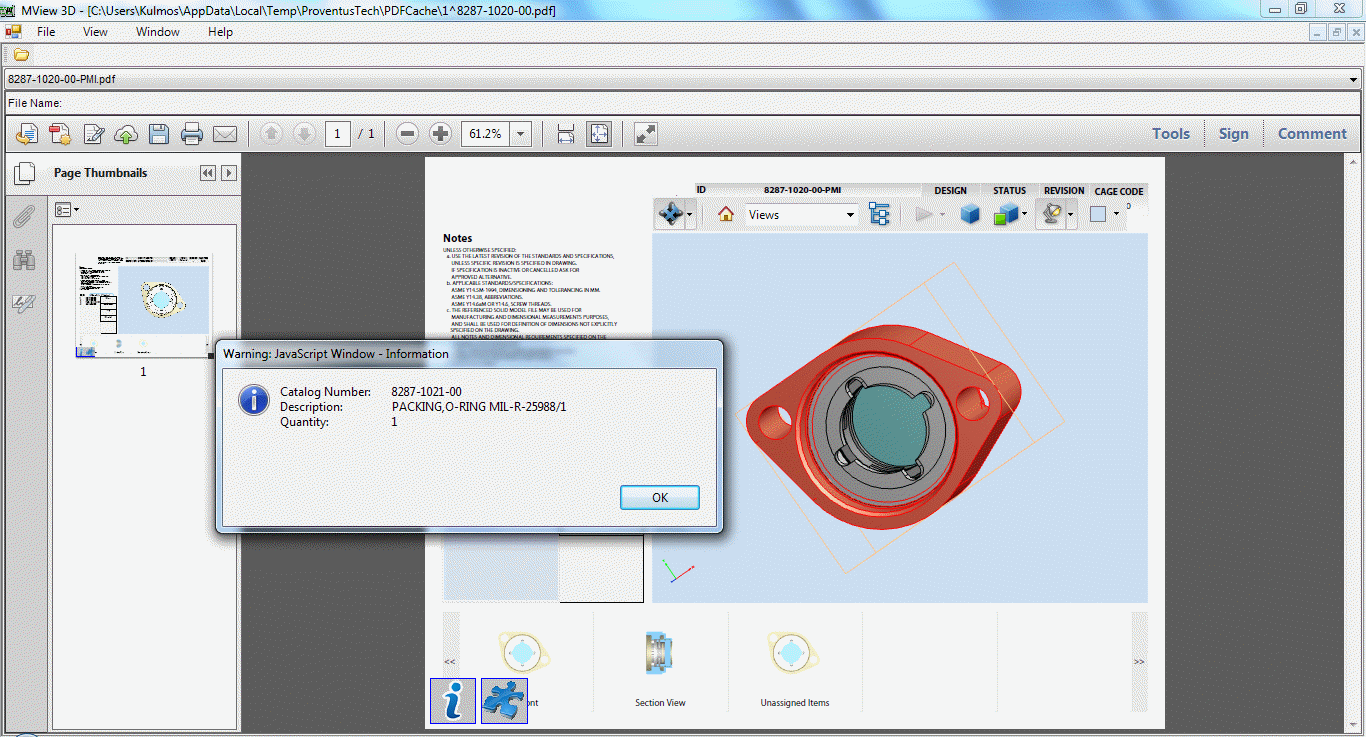Toggle perspective projection blue cube icon
1366x737 pixels.
(969, 214)
